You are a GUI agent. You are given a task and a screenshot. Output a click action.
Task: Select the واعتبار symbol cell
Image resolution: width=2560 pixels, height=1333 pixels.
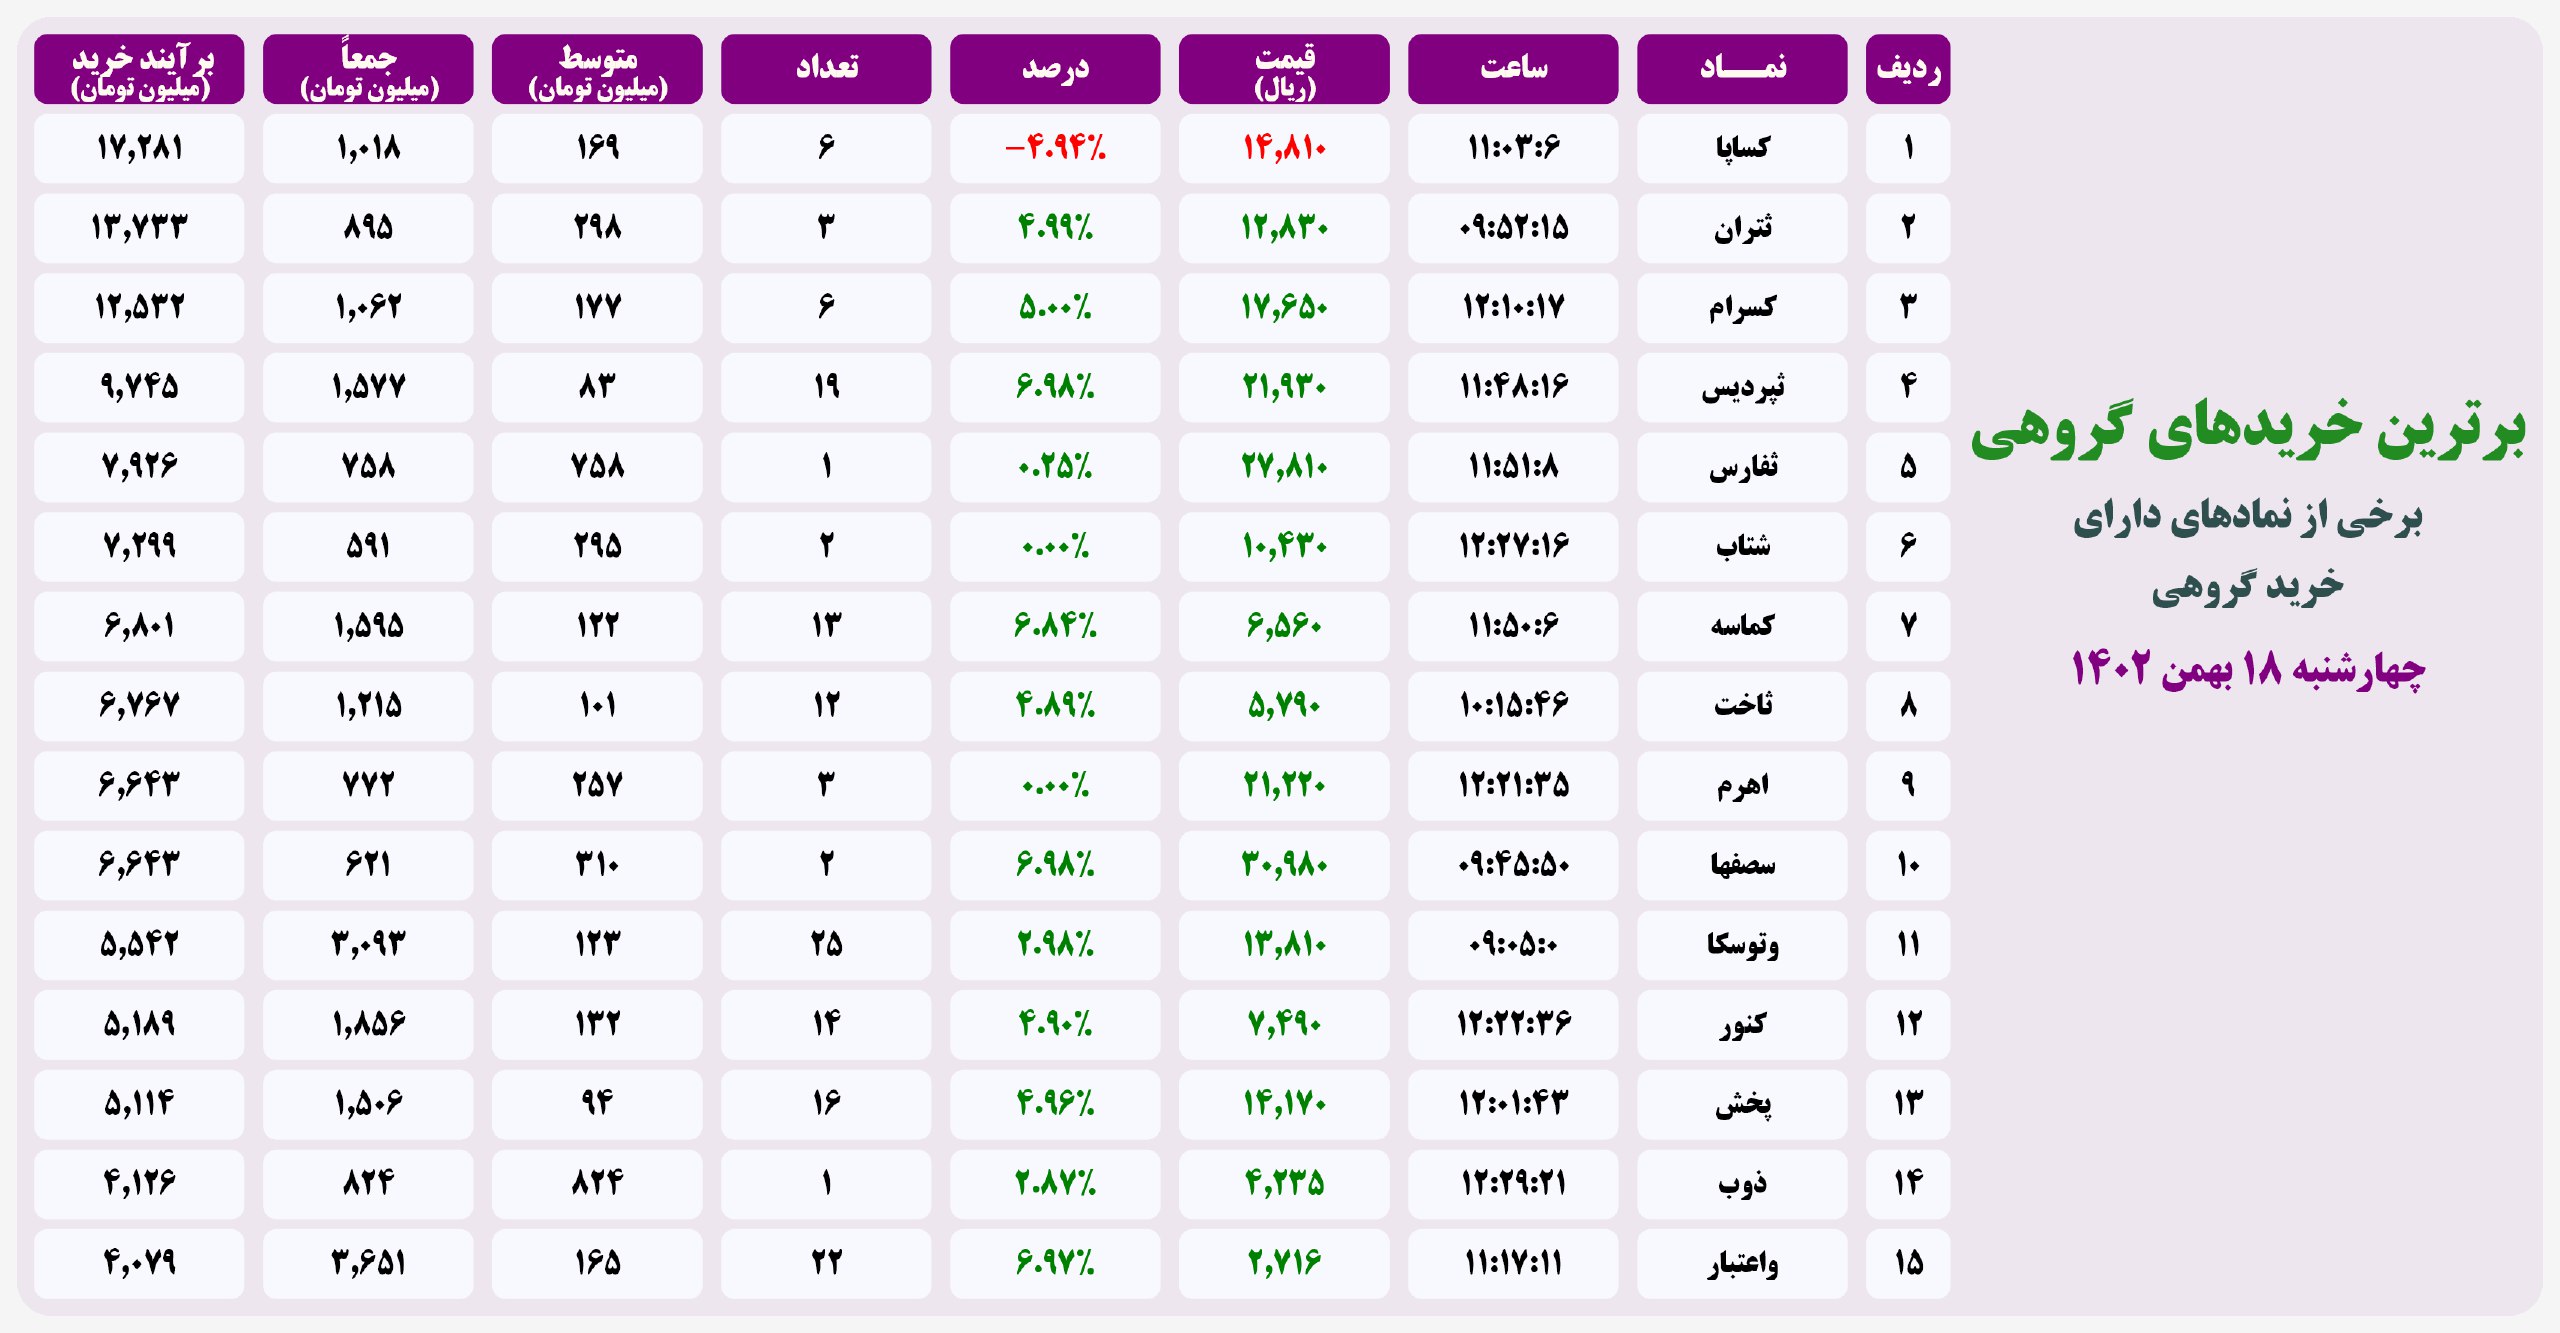pyautogui.click(x=1741, y=1263)
